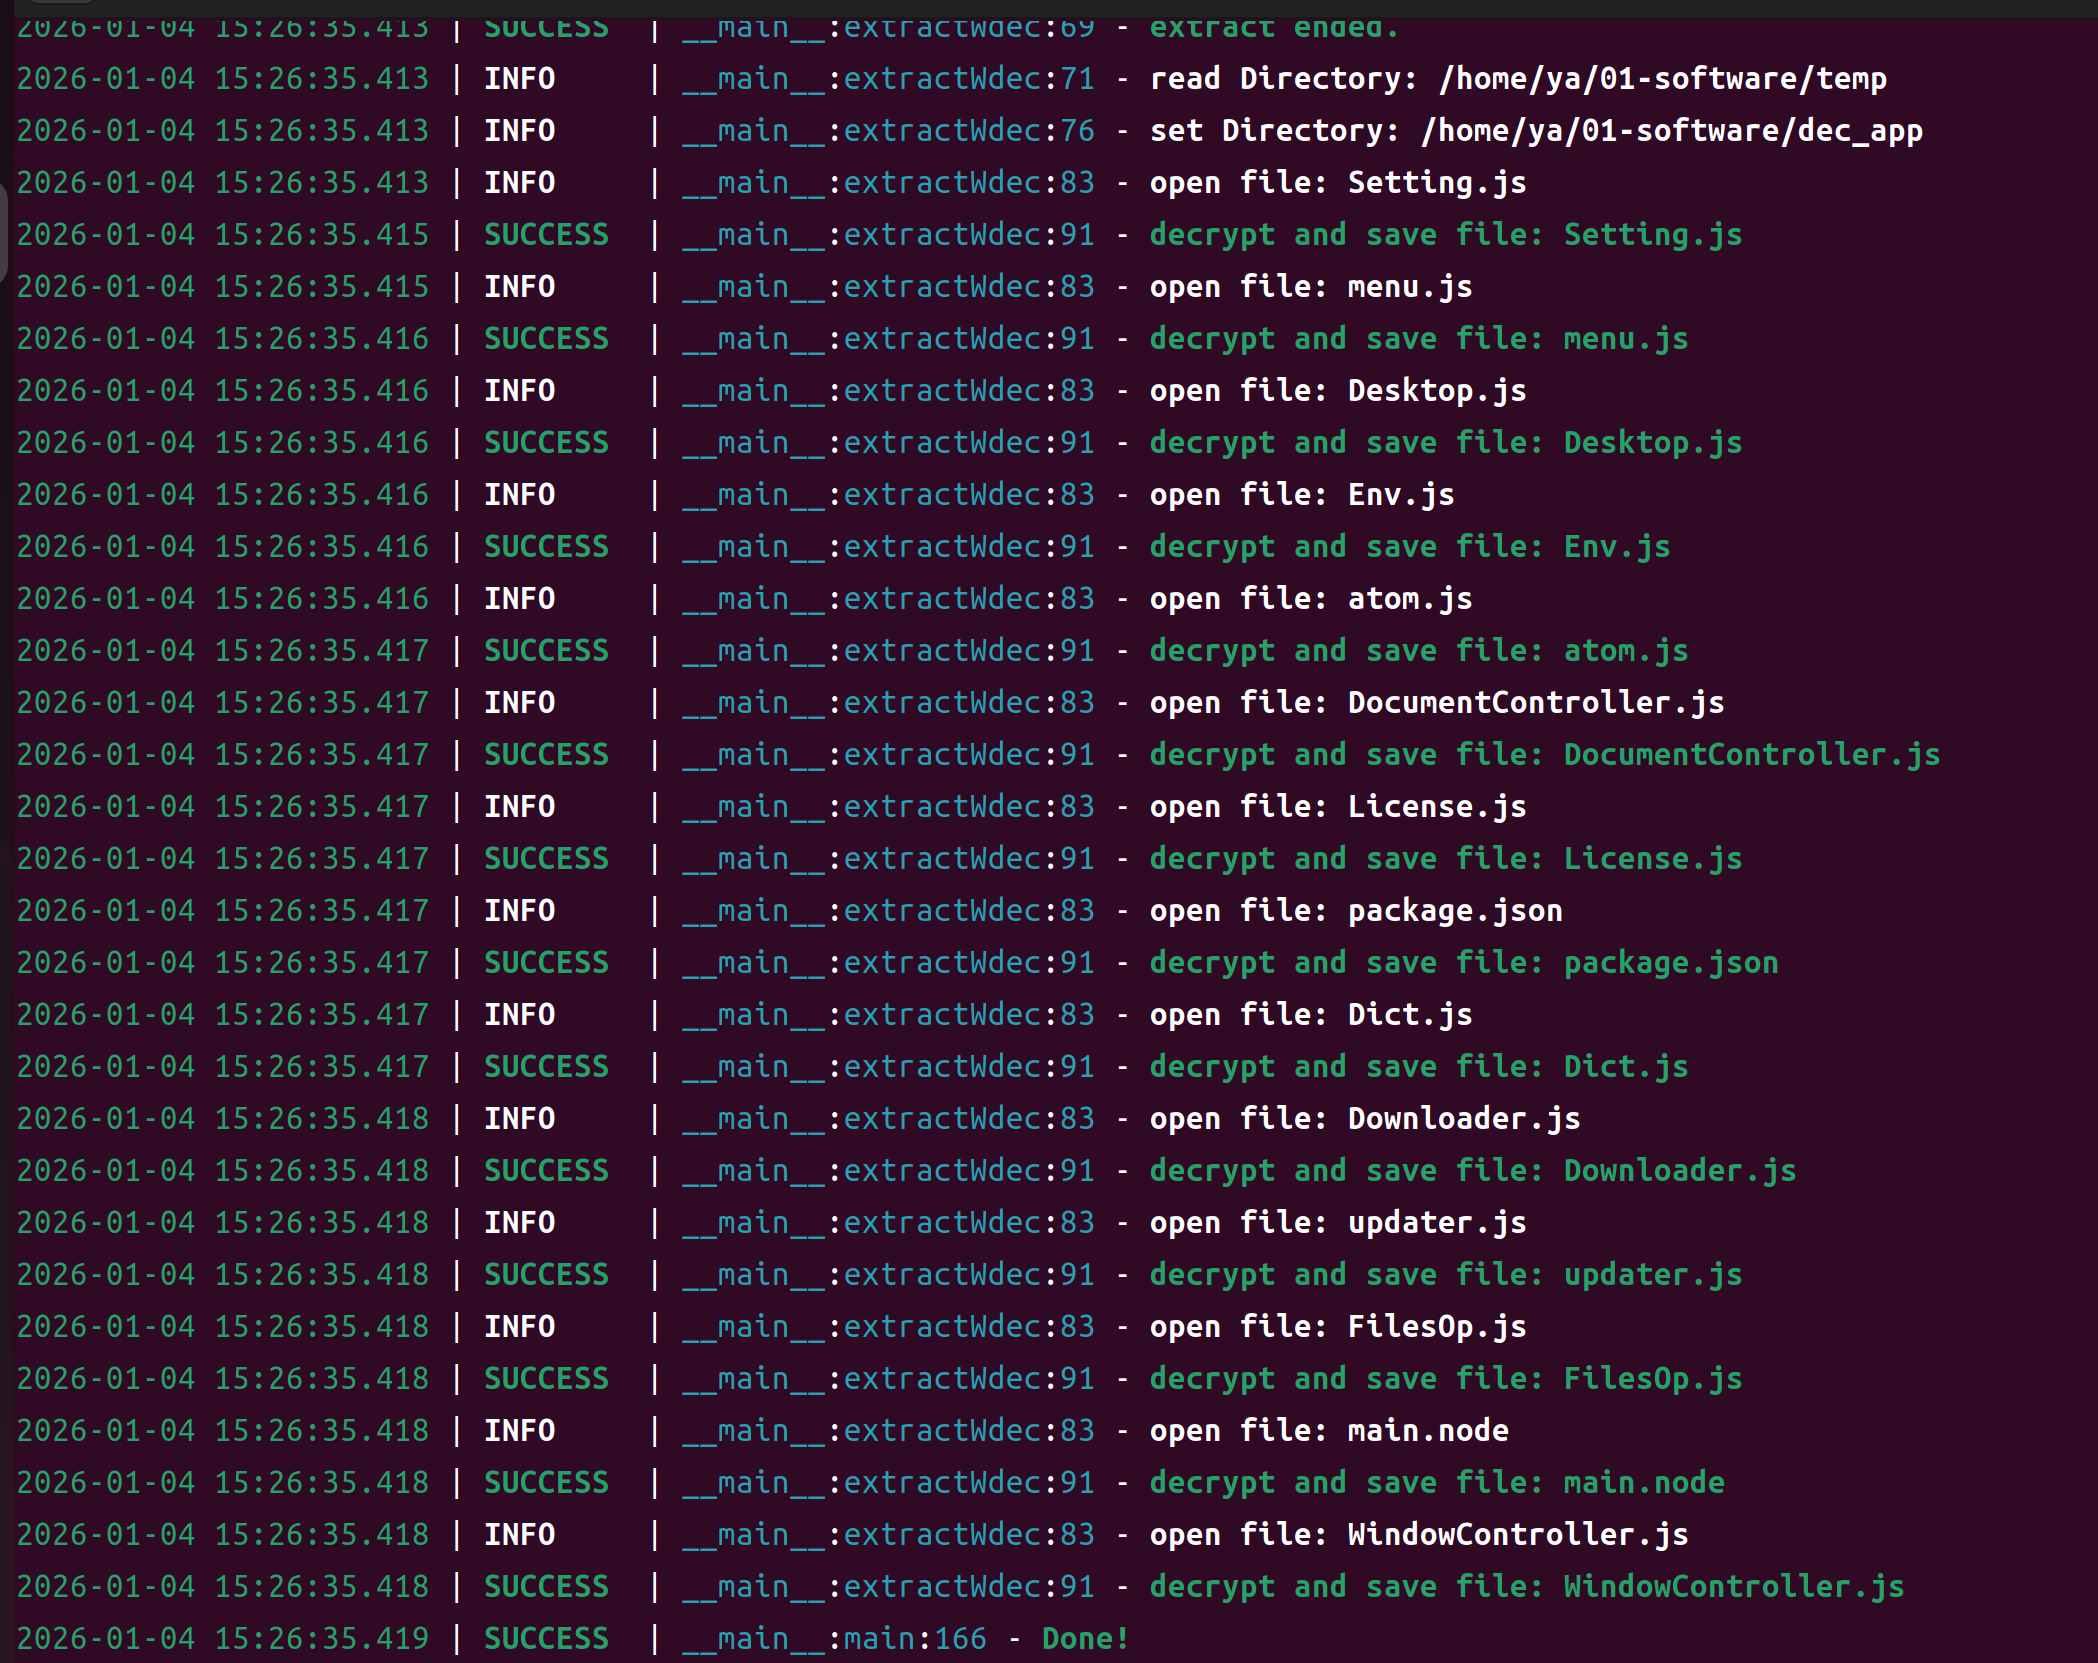Image resolution: width=2098 pixels, height=1663 pixels.
Task: Click 'open file: Desktop.js' log message
Action: click(x=1337, y=391)
